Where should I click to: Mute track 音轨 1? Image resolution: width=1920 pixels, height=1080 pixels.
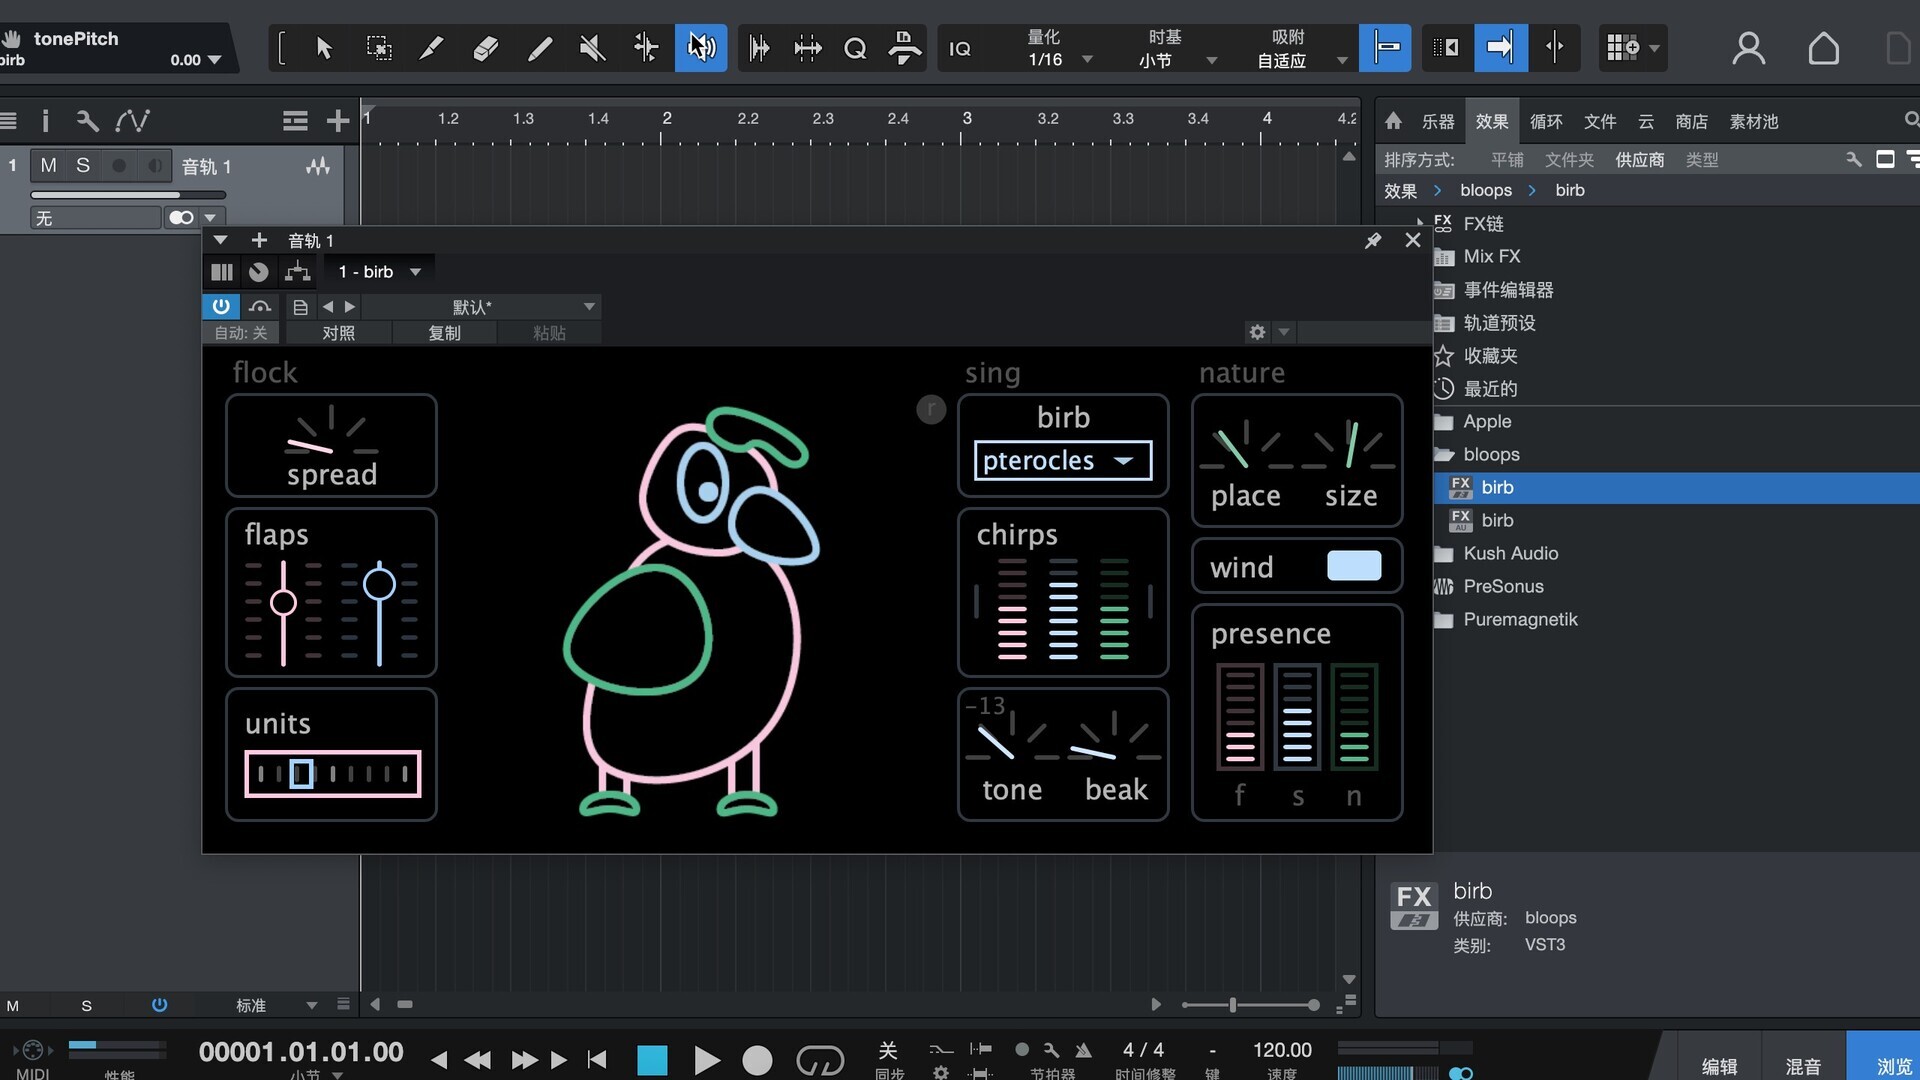[48, 165]
